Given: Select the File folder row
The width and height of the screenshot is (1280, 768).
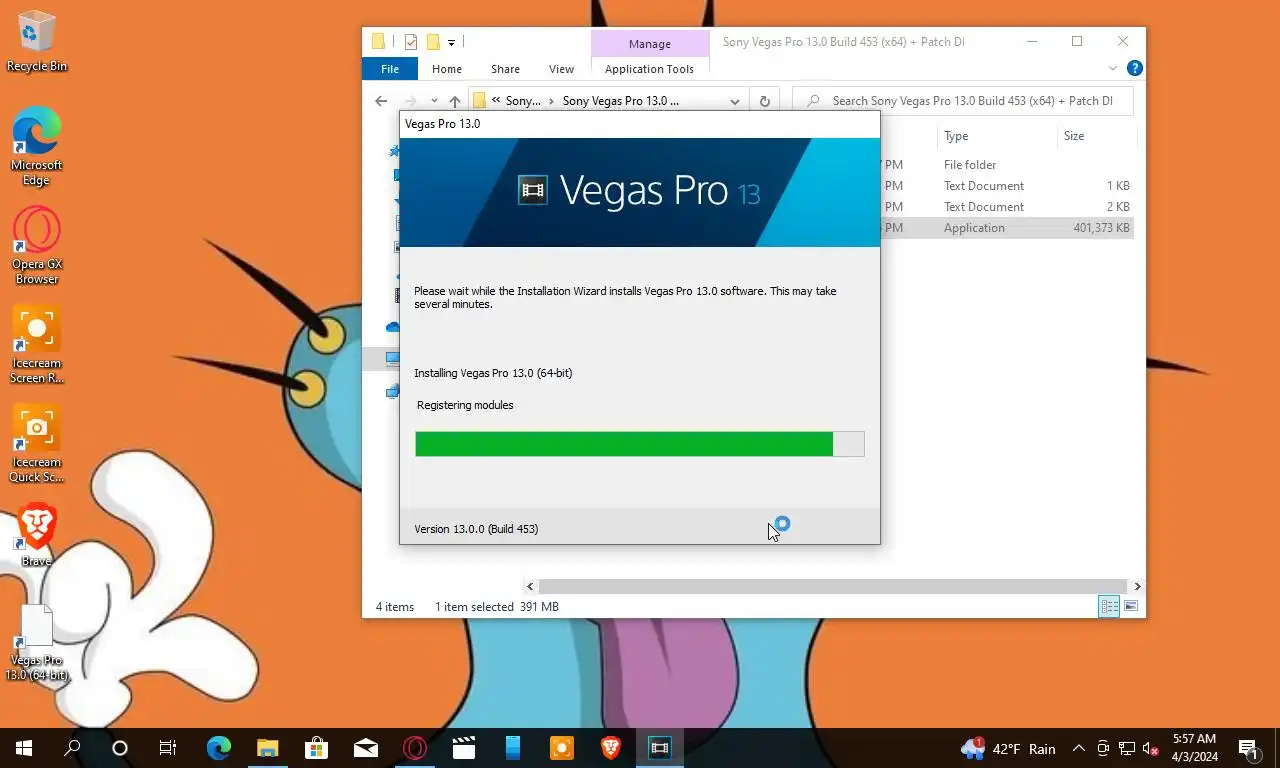Looking at the screenshot, I should 1008,165.
